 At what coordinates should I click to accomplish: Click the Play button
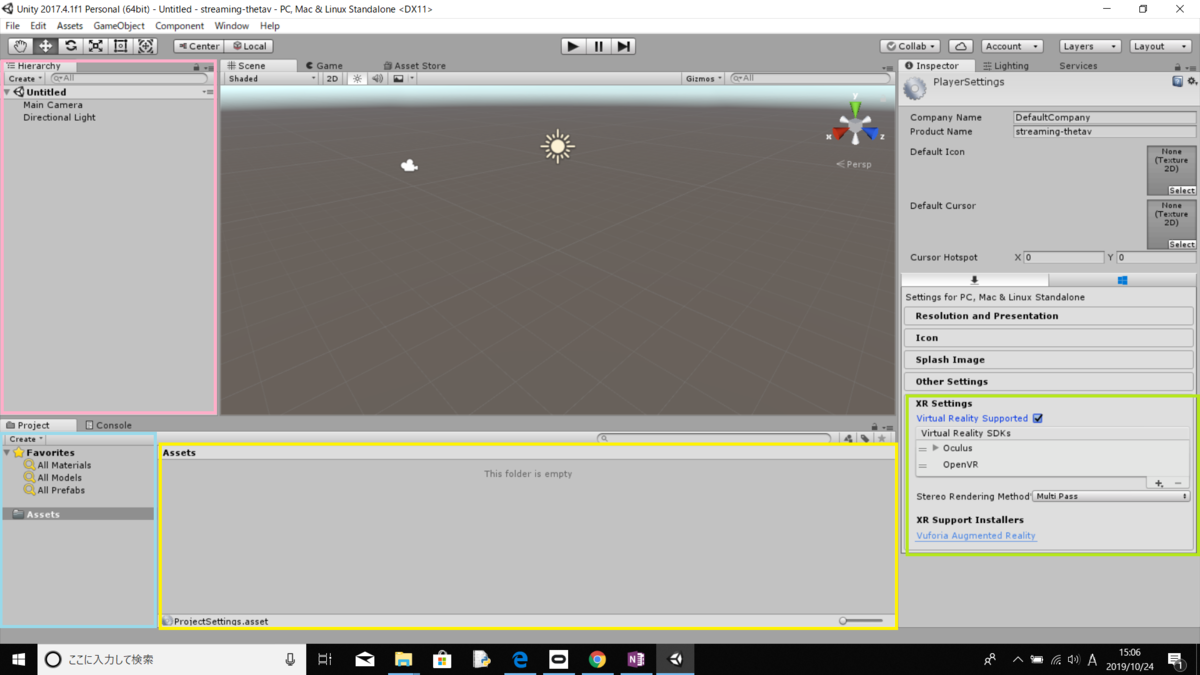pyautogui.click(x=573, y=46)
